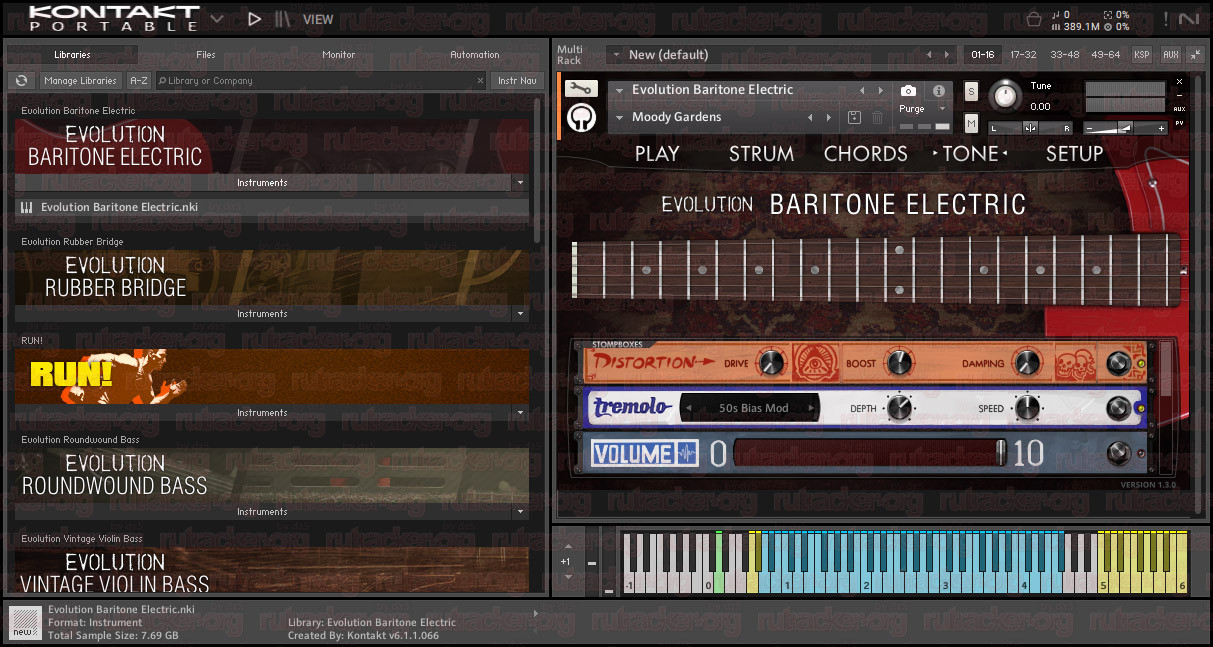Toggle the KSP script panel
This screenshot has height=647, width=1213.
[1141, 55]
